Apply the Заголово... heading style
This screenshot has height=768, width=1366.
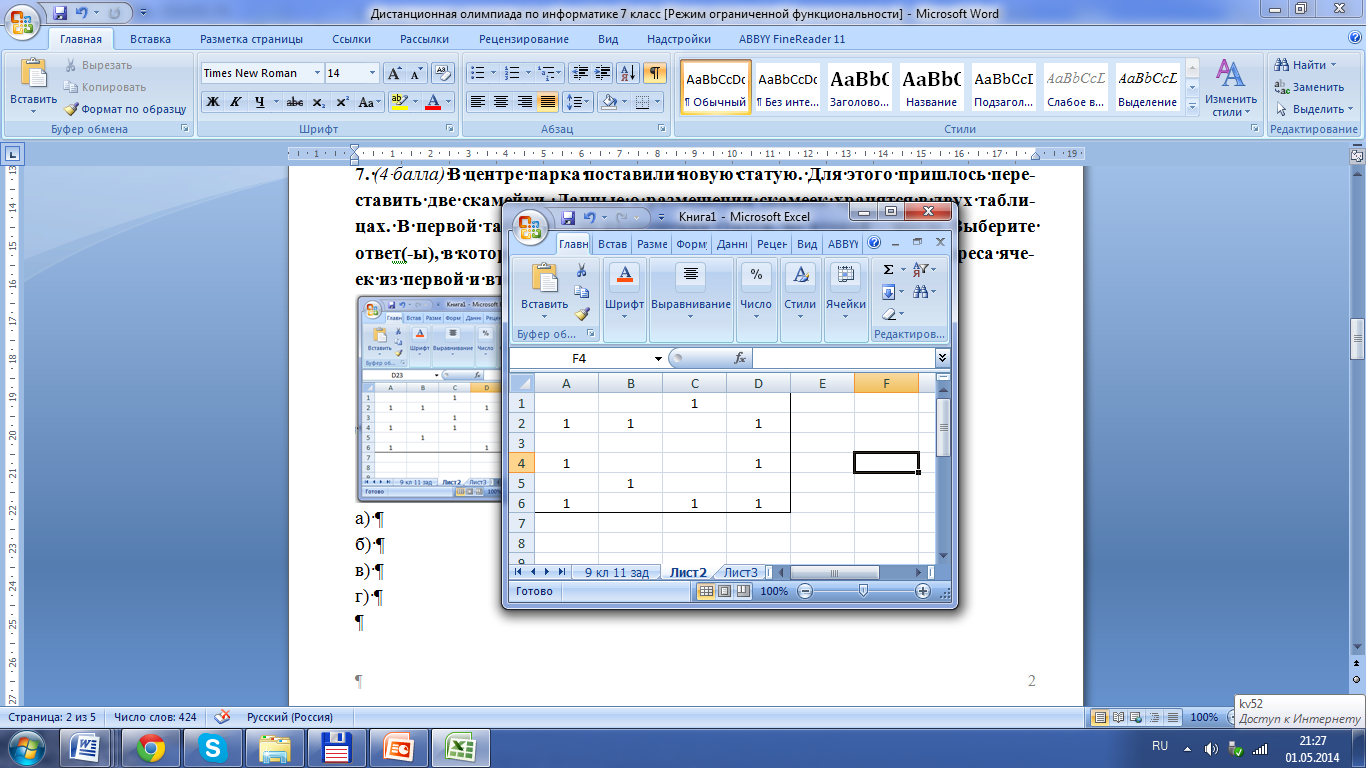pos(859,88)
